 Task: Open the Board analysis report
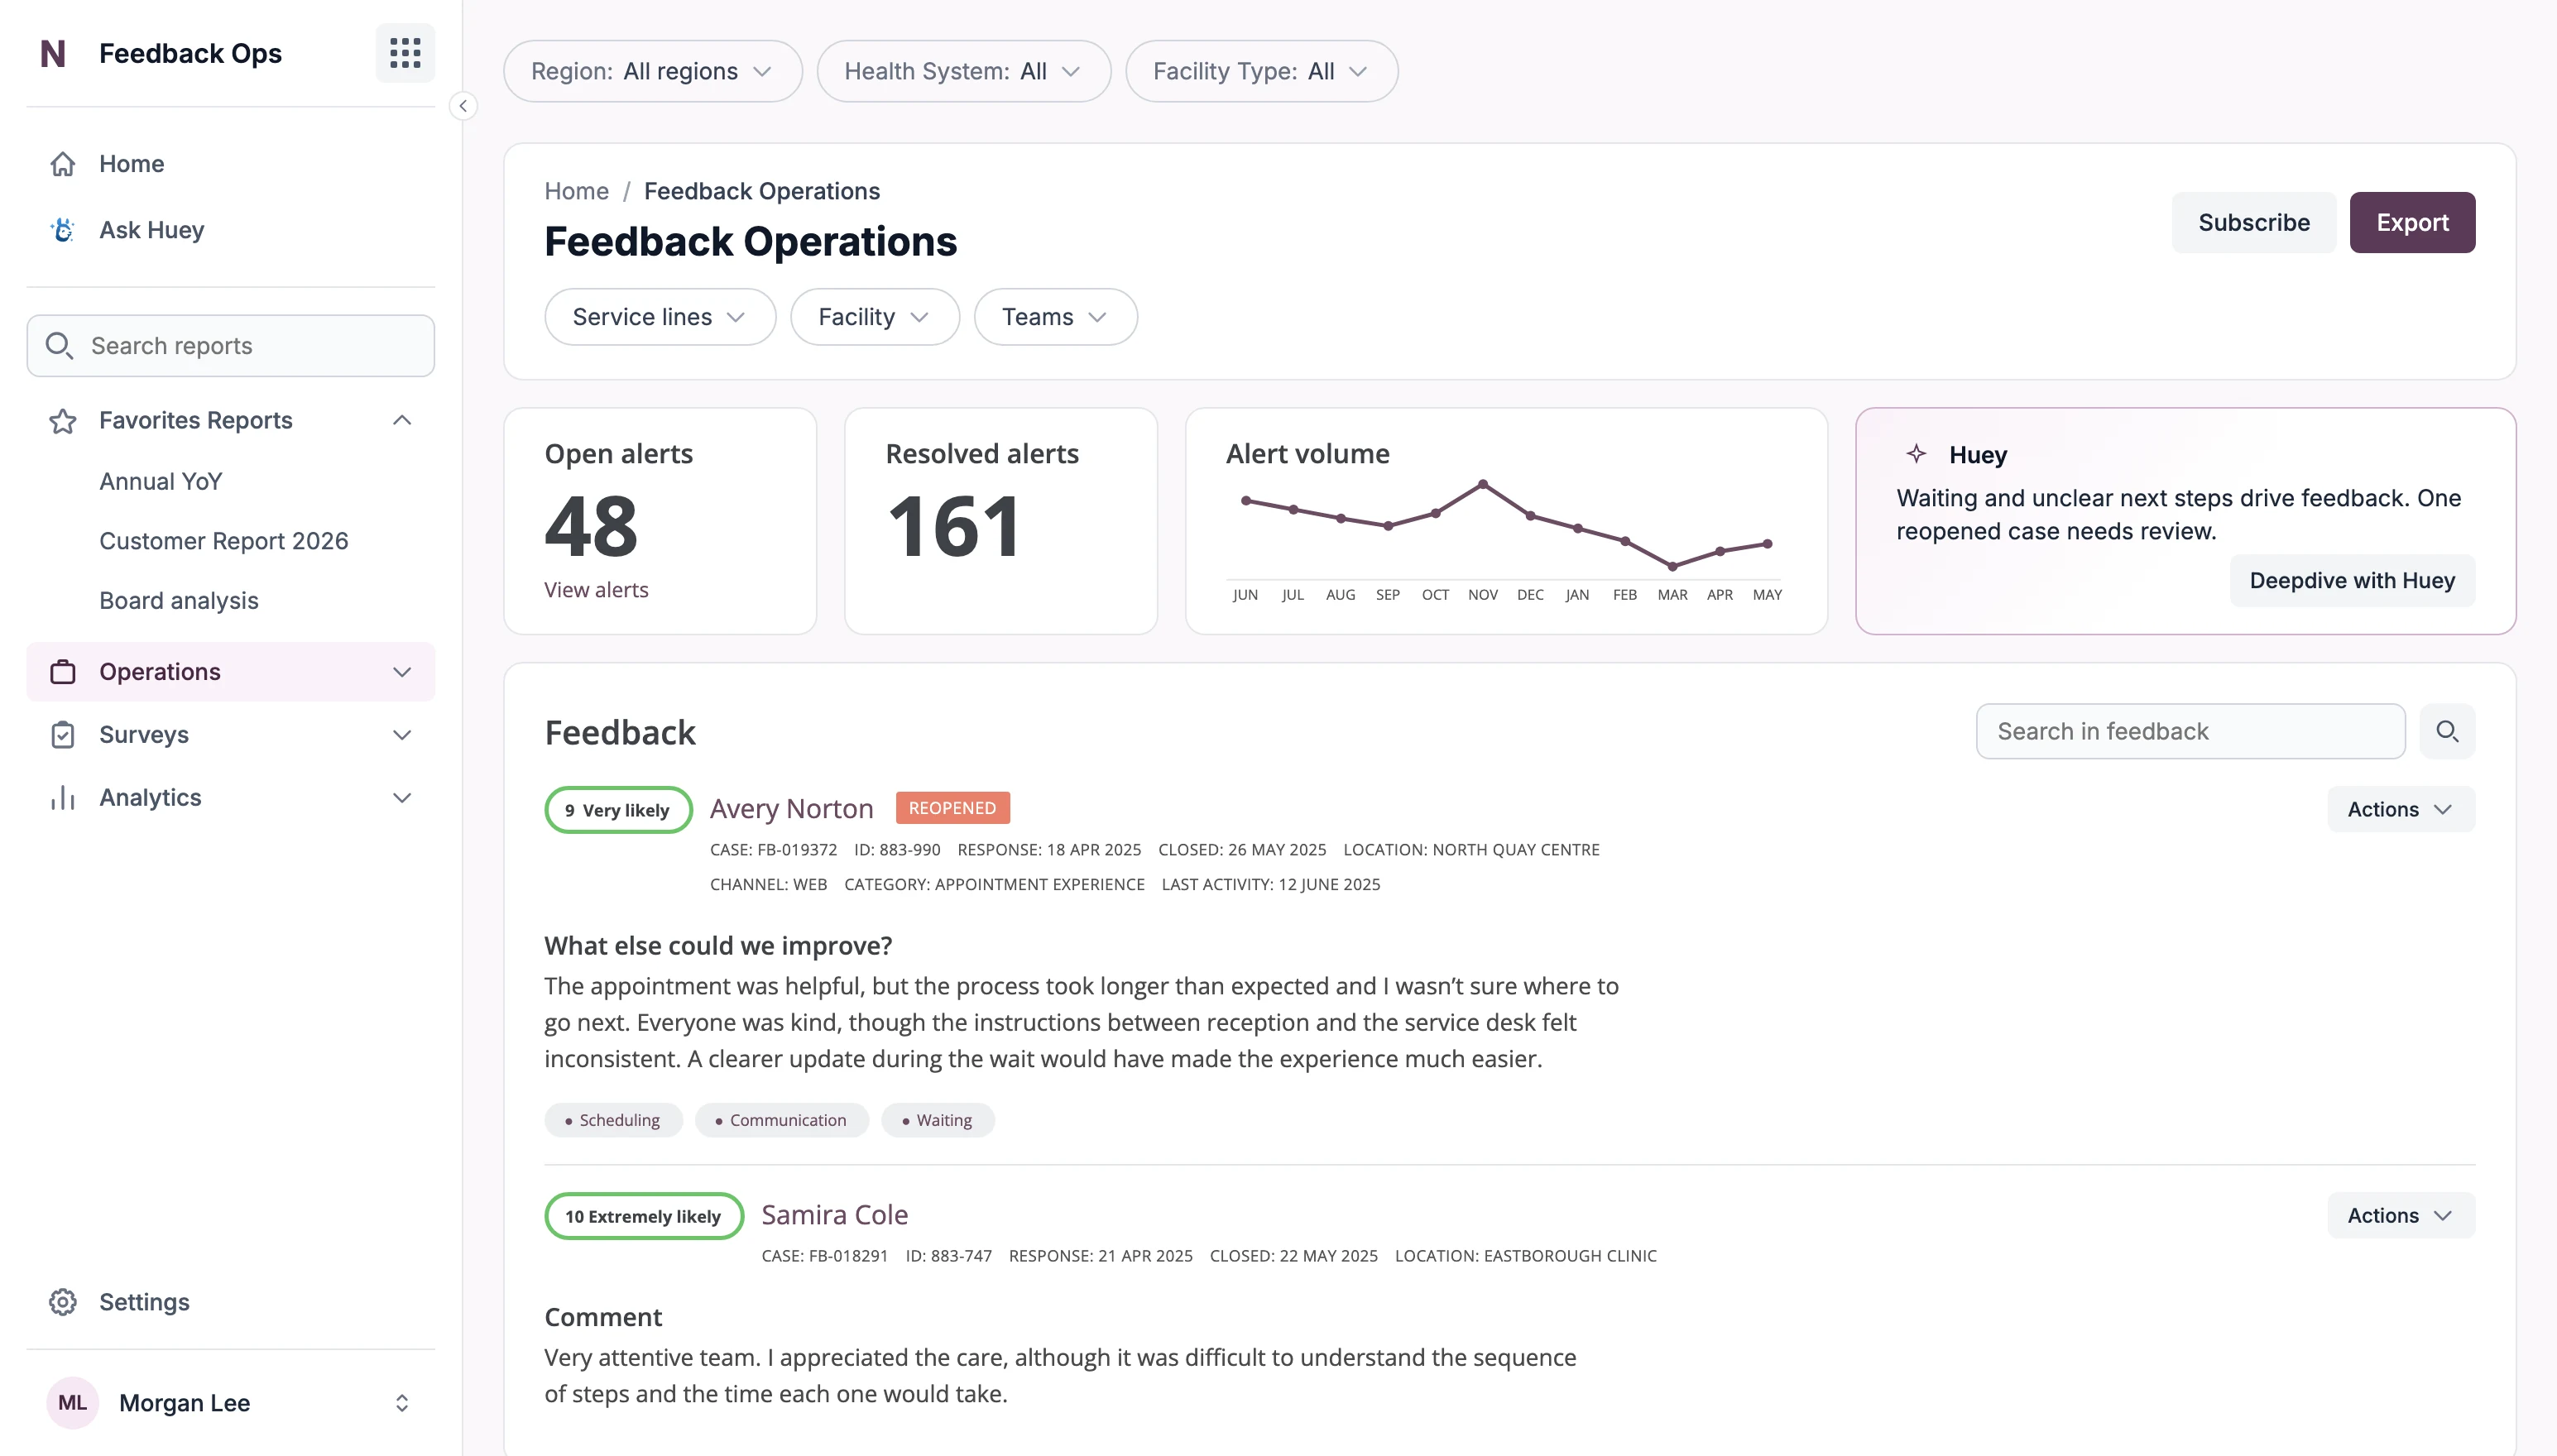coord(179,601)
